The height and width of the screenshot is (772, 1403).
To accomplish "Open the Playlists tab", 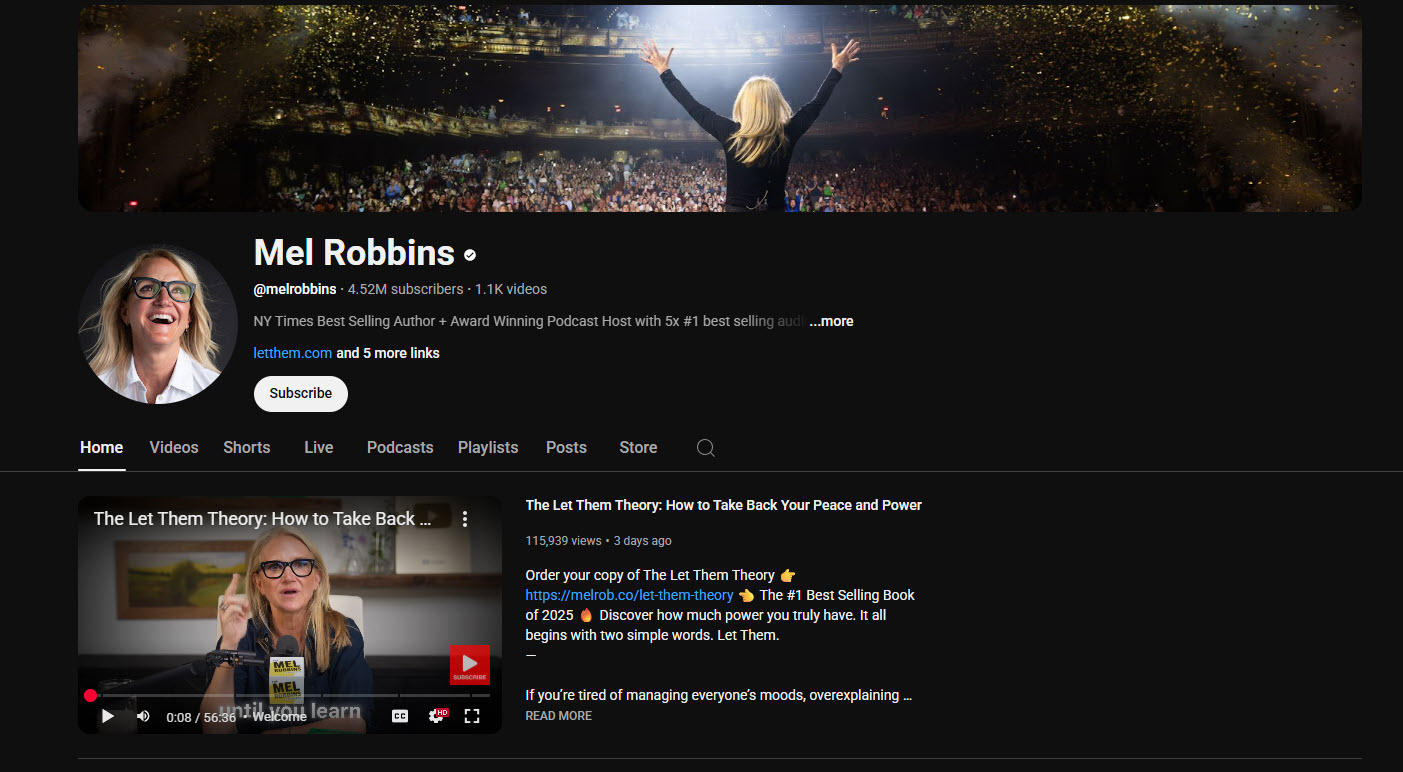I will pyautogui.click(x=488, y=447).
